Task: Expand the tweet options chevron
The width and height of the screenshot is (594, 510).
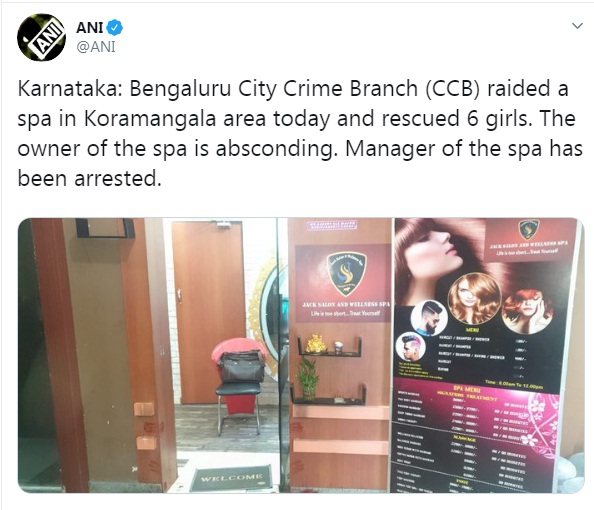Action: (577, 26)
